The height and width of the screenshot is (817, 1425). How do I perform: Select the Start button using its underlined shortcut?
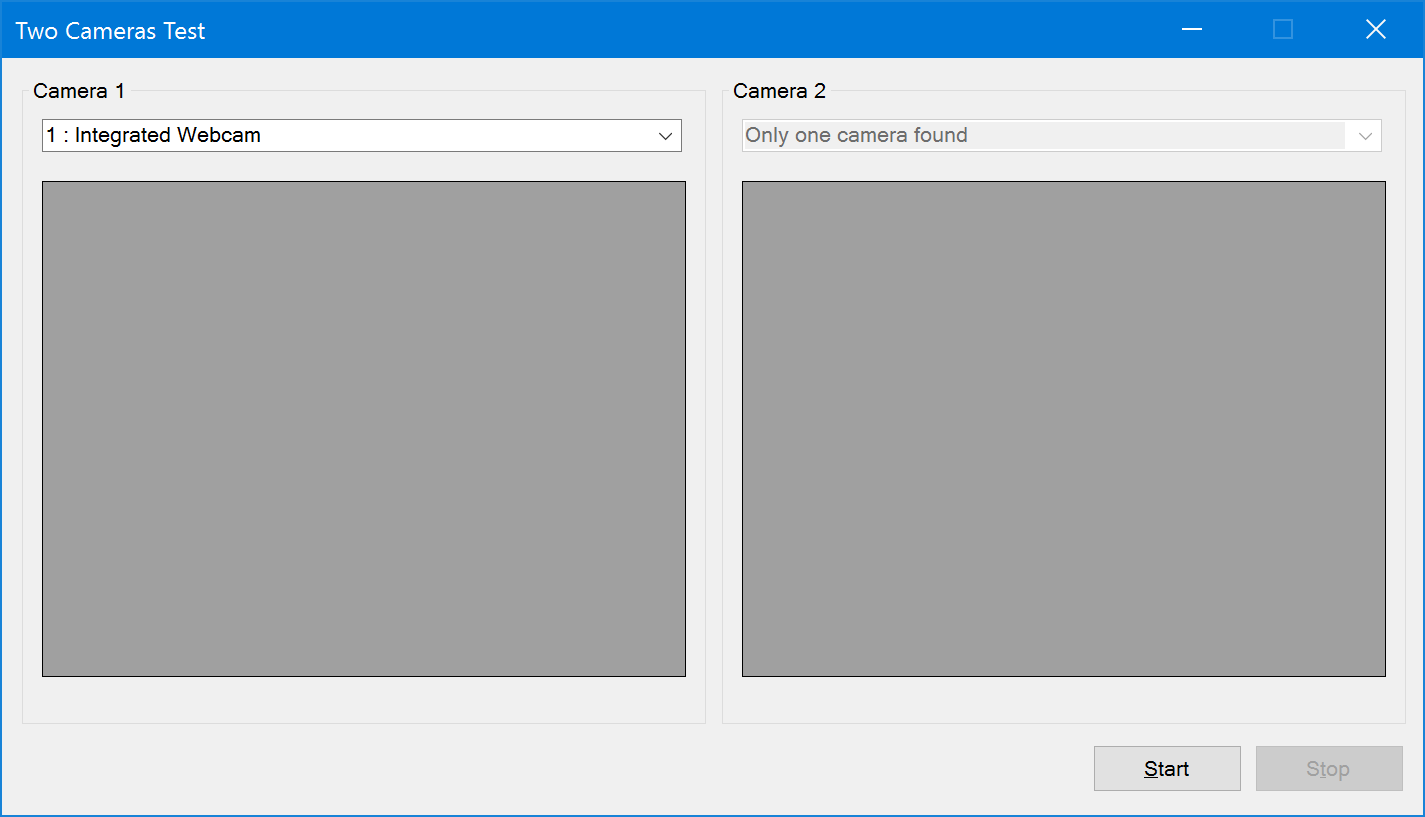coord(1166,768)
